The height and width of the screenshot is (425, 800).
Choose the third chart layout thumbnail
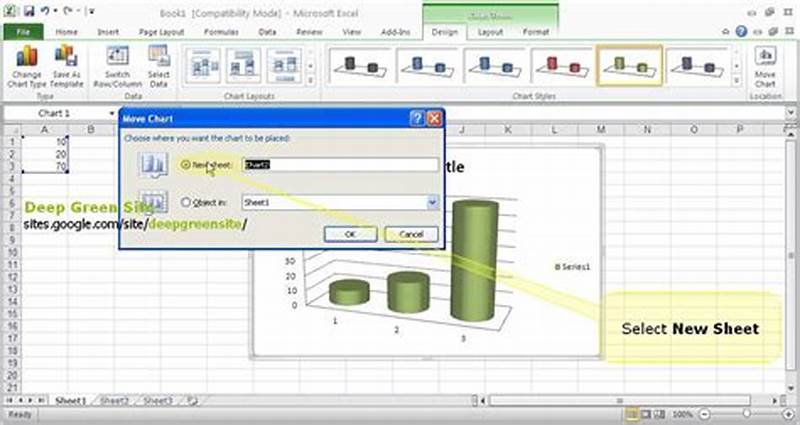[x=284, y=66]
